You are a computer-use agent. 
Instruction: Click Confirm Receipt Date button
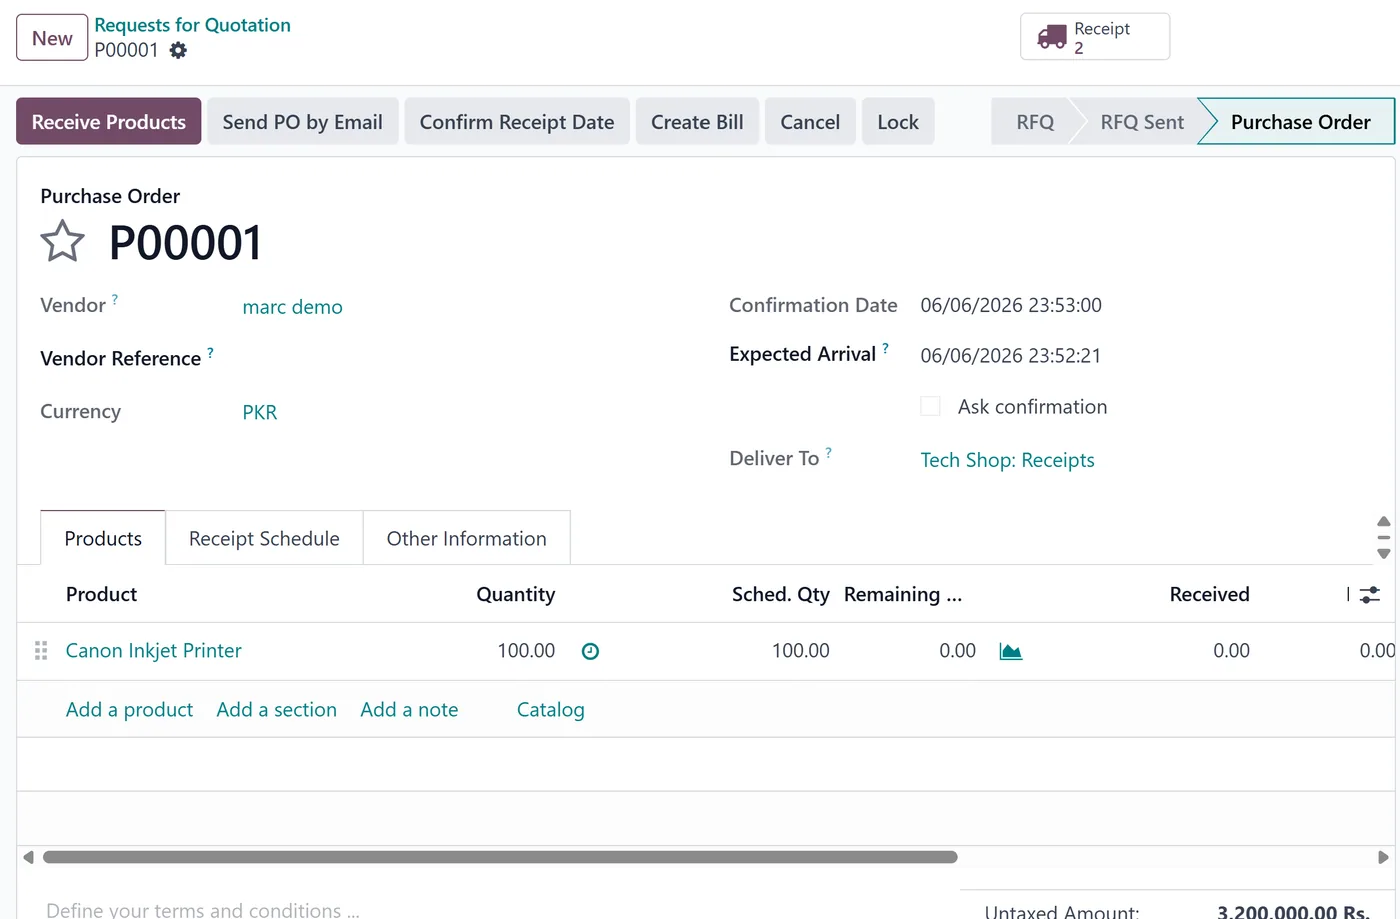click(517, 122)
